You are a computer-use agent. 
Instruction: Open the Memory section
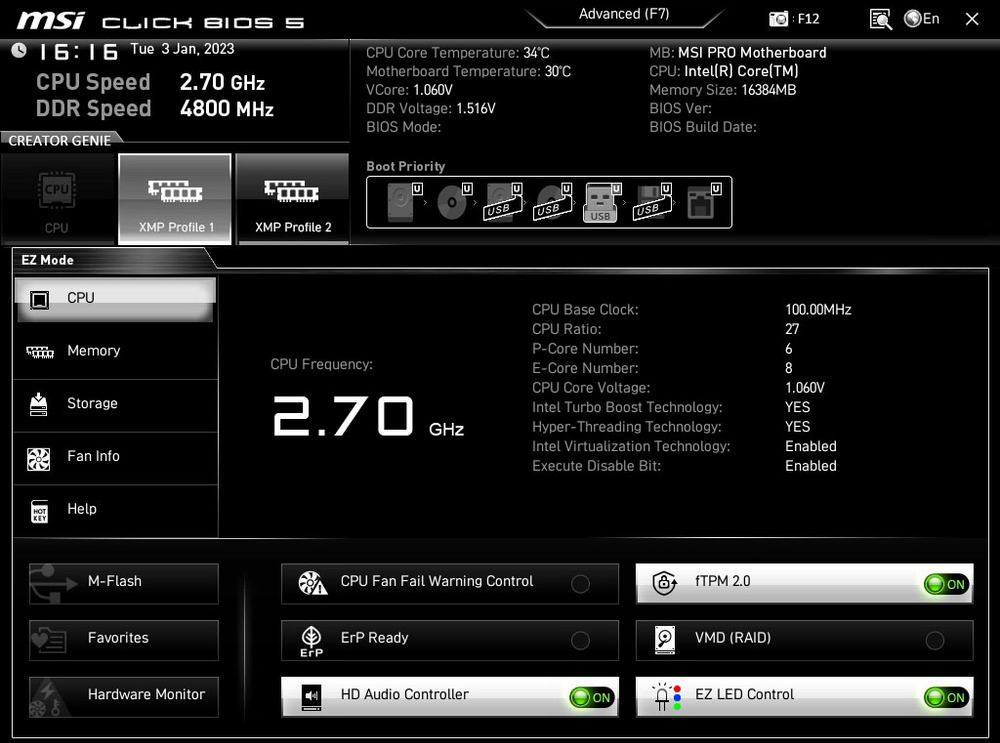115,351
